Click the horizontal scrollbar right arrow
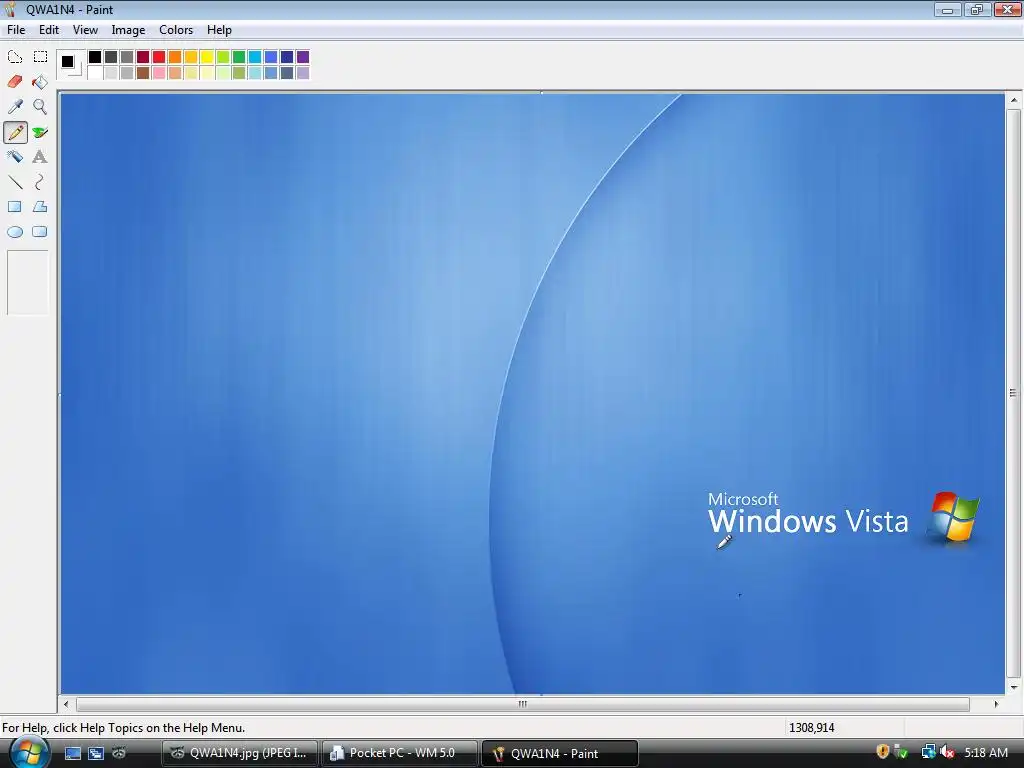The image size is (1024, 768). tap(997, 704)
